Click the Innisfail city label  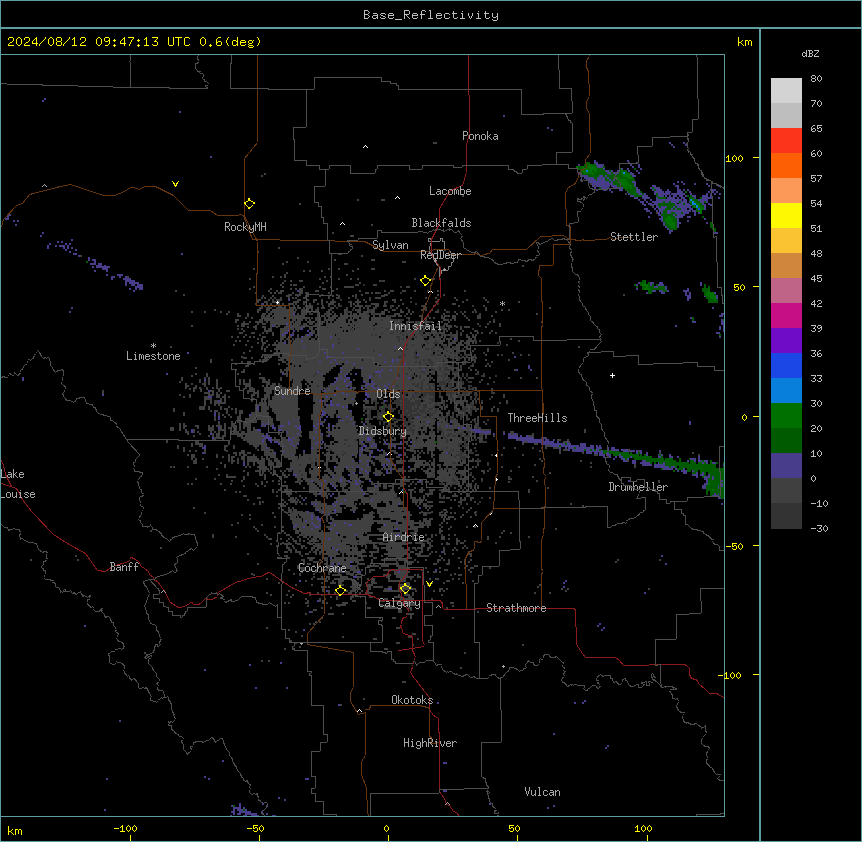[415, 326]
